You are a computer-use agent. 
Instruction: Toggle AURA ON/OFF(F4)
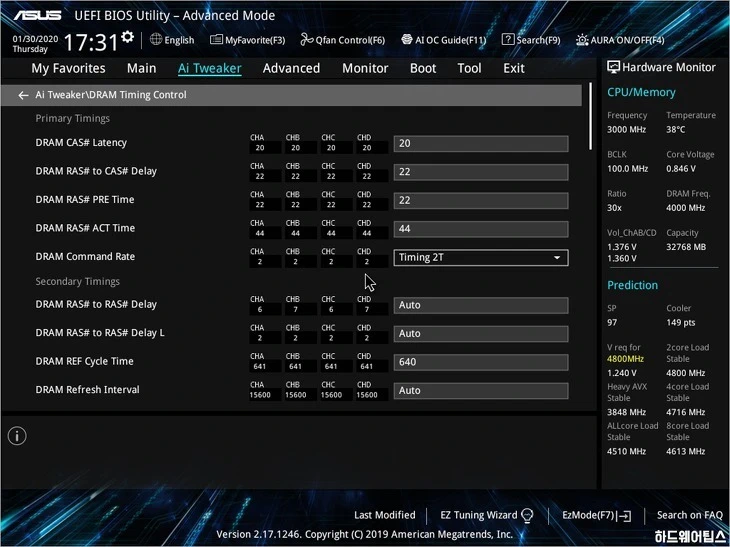point(620,40)
